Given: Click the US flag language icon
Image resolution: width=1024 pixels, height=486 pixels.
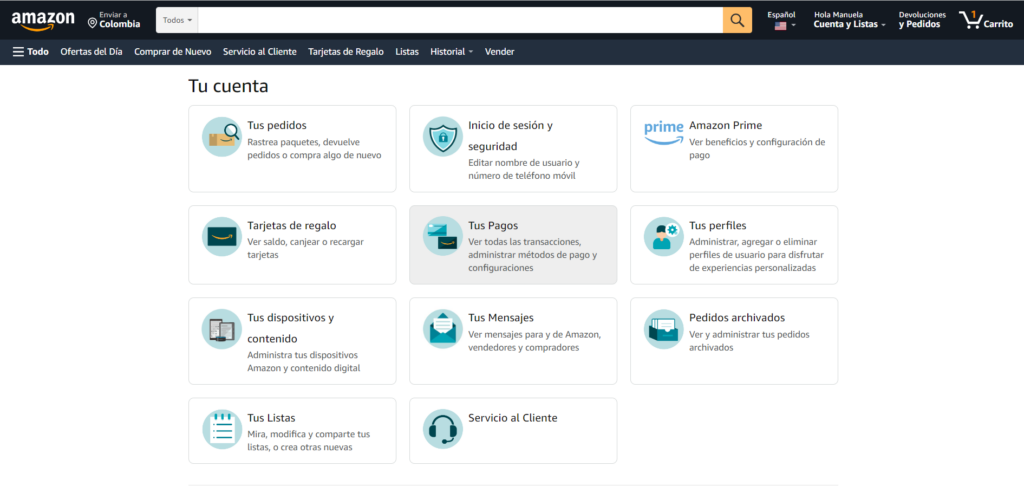Looking at the screenshot, I should click(780, 25).
